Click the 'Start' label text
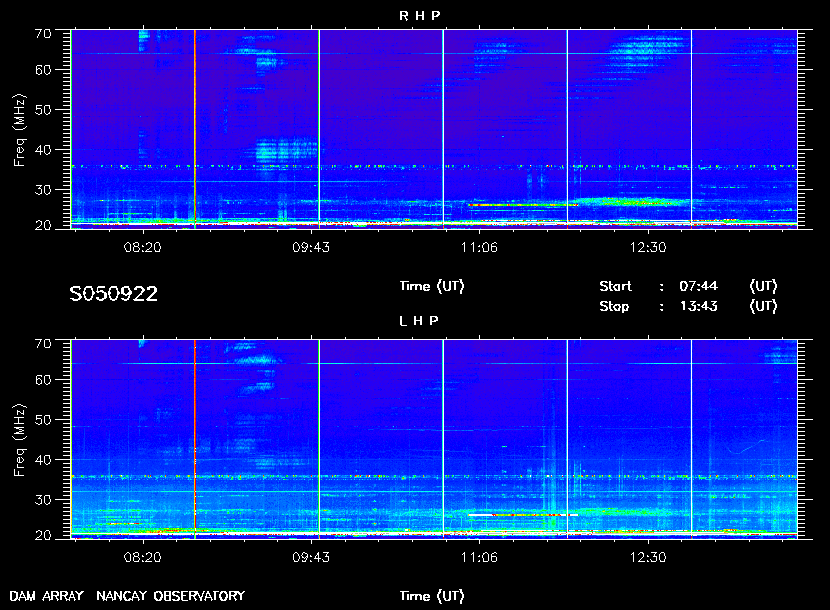Screen dimensions: 830x610 click(x=615, y=286)
